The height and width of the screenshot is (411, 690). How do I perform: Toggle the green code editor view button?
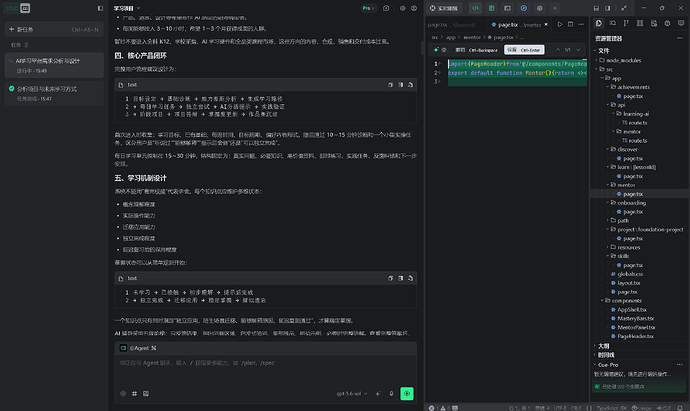pyautogui.click(x=475, y=8)
